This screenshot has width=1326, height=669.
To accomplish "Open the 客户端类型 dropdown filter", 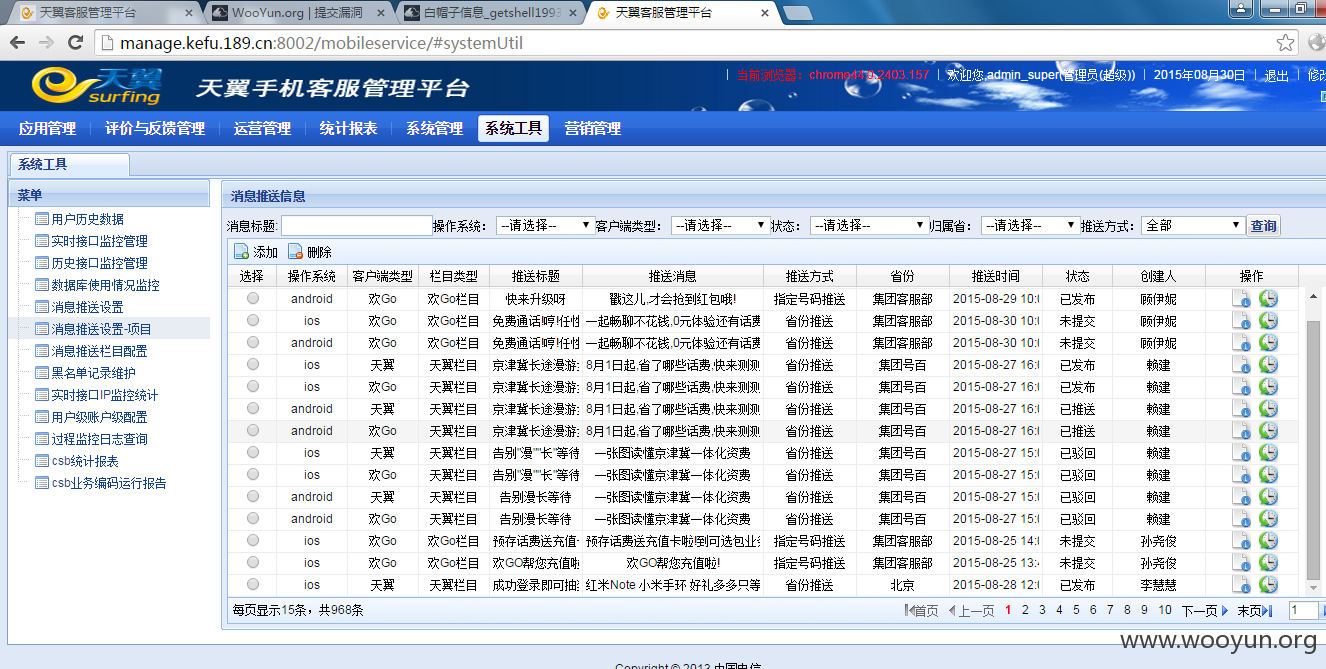I will [x=720, y=225].
